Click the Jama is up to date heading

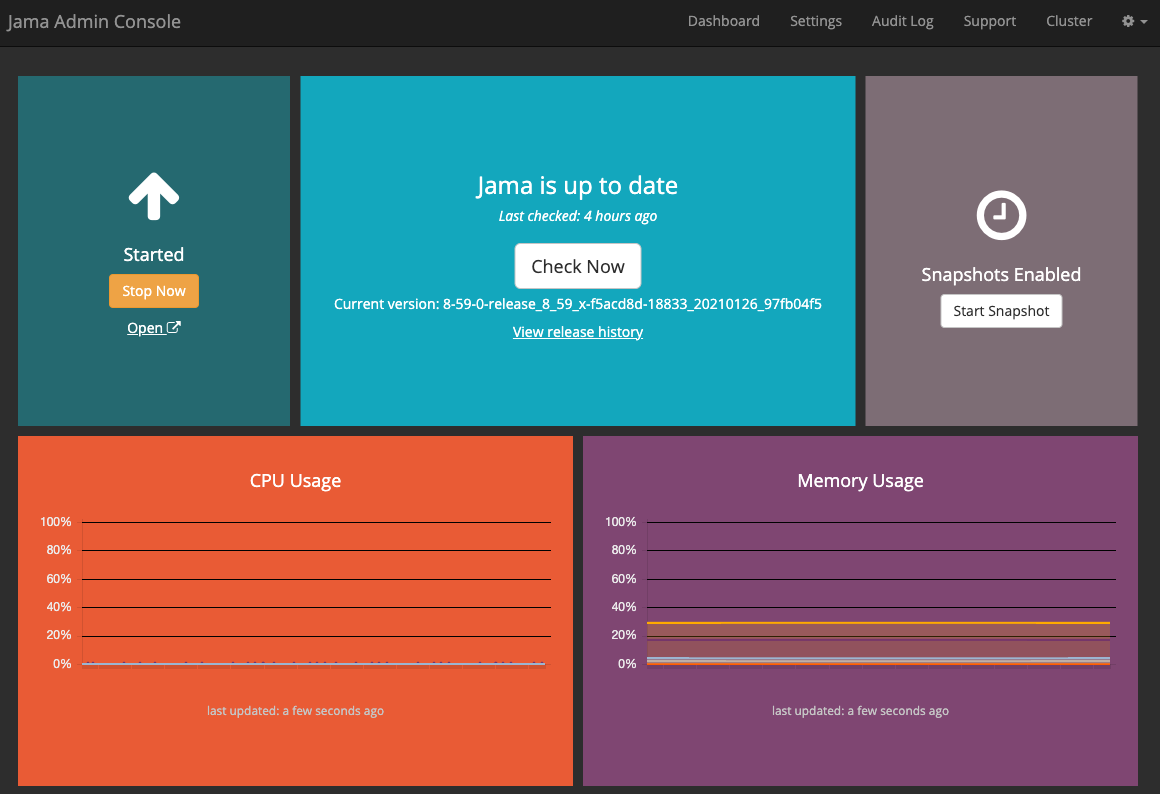577,185
